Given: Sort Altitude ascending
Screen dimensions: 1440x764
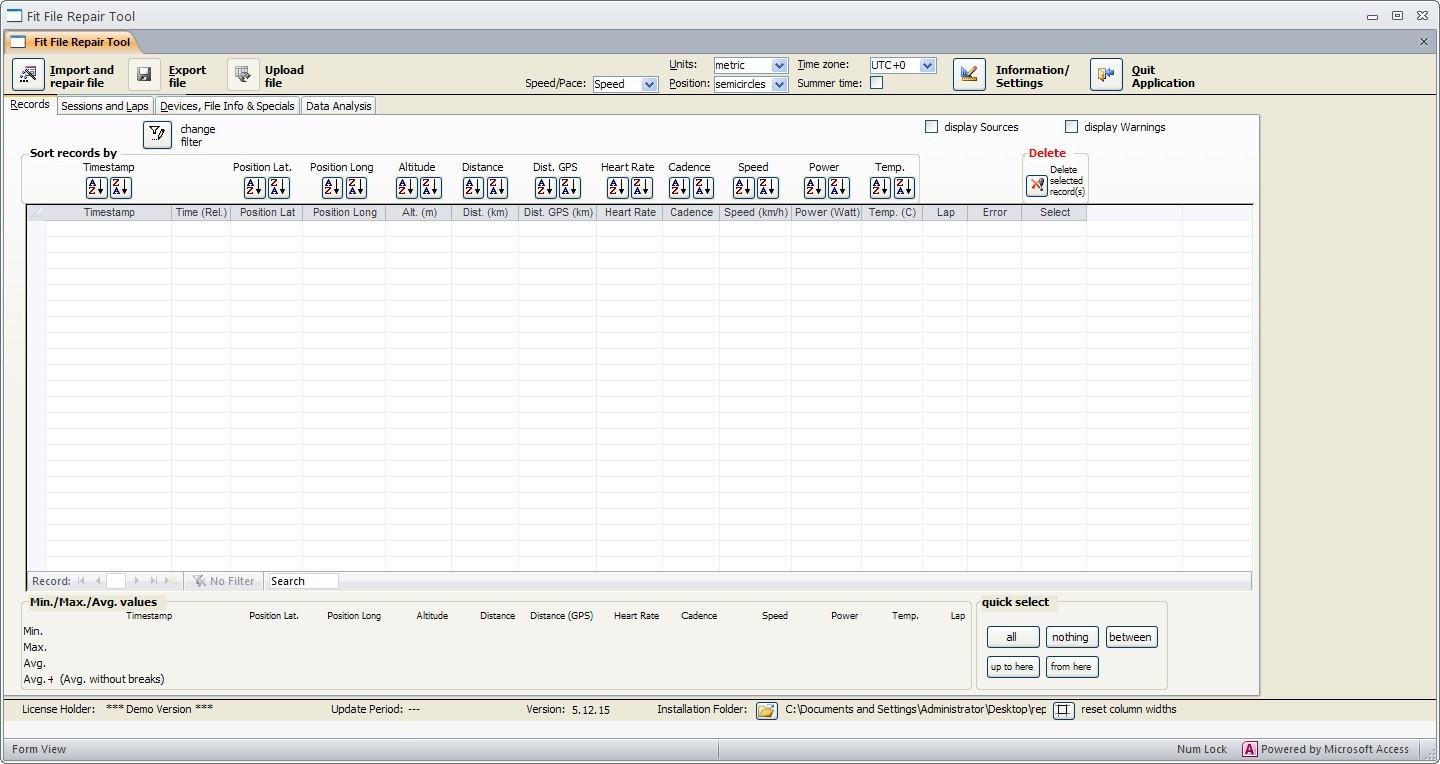Looking at the screenshot, I should coord(406,187).
